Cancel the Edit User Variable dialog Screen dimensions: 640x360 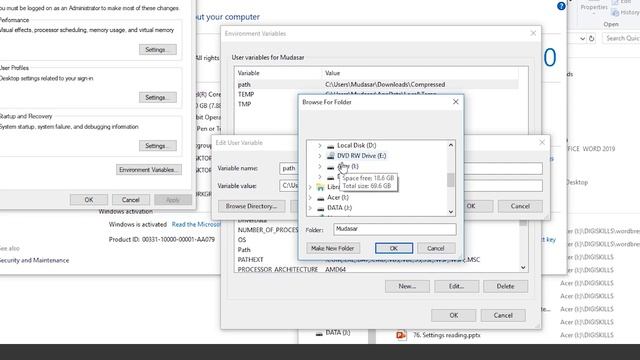click(520, 206)
